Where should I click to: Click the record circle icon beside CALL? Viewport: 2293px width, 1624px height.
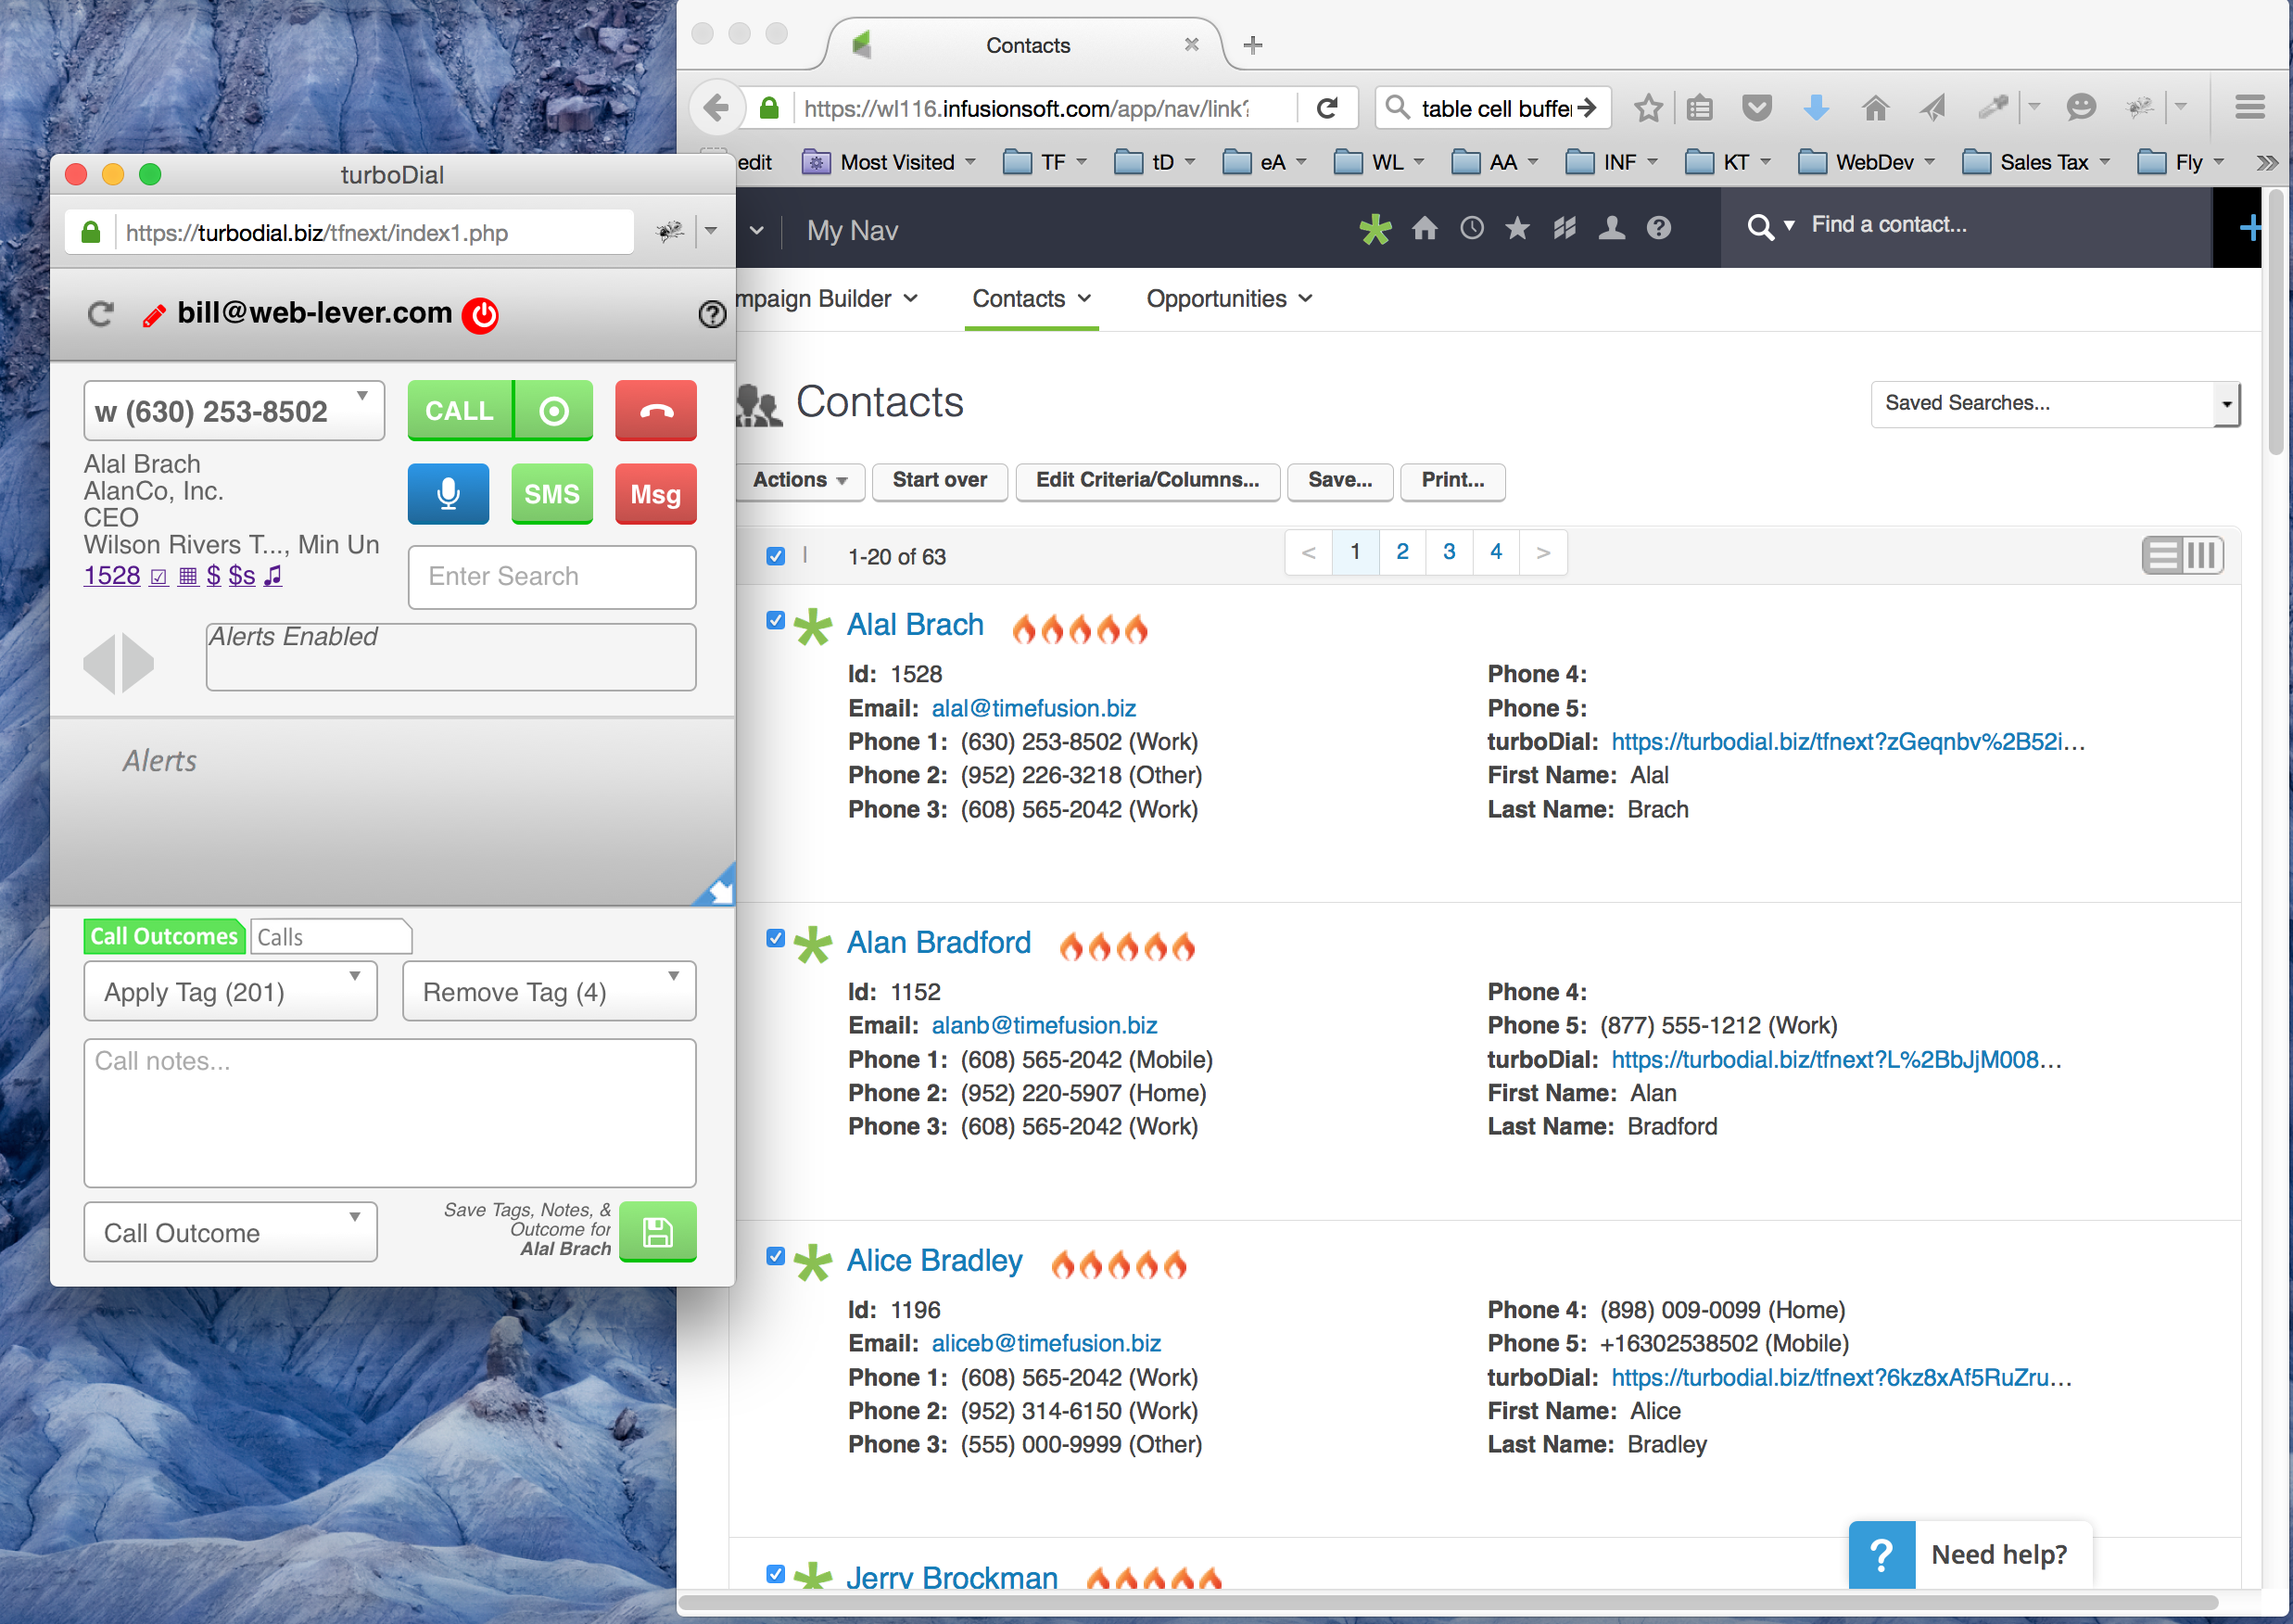pos(553,410)
